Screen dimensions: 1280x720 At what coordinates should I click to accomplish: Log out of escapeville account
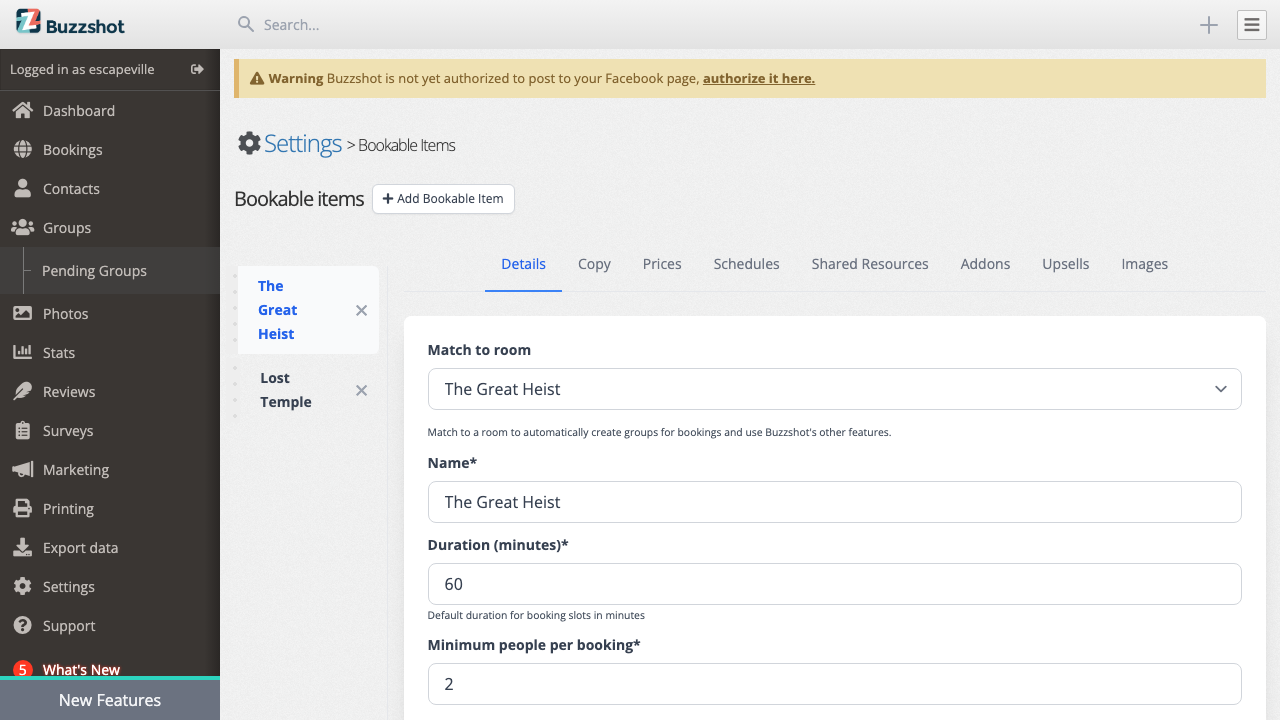[197, 69]
